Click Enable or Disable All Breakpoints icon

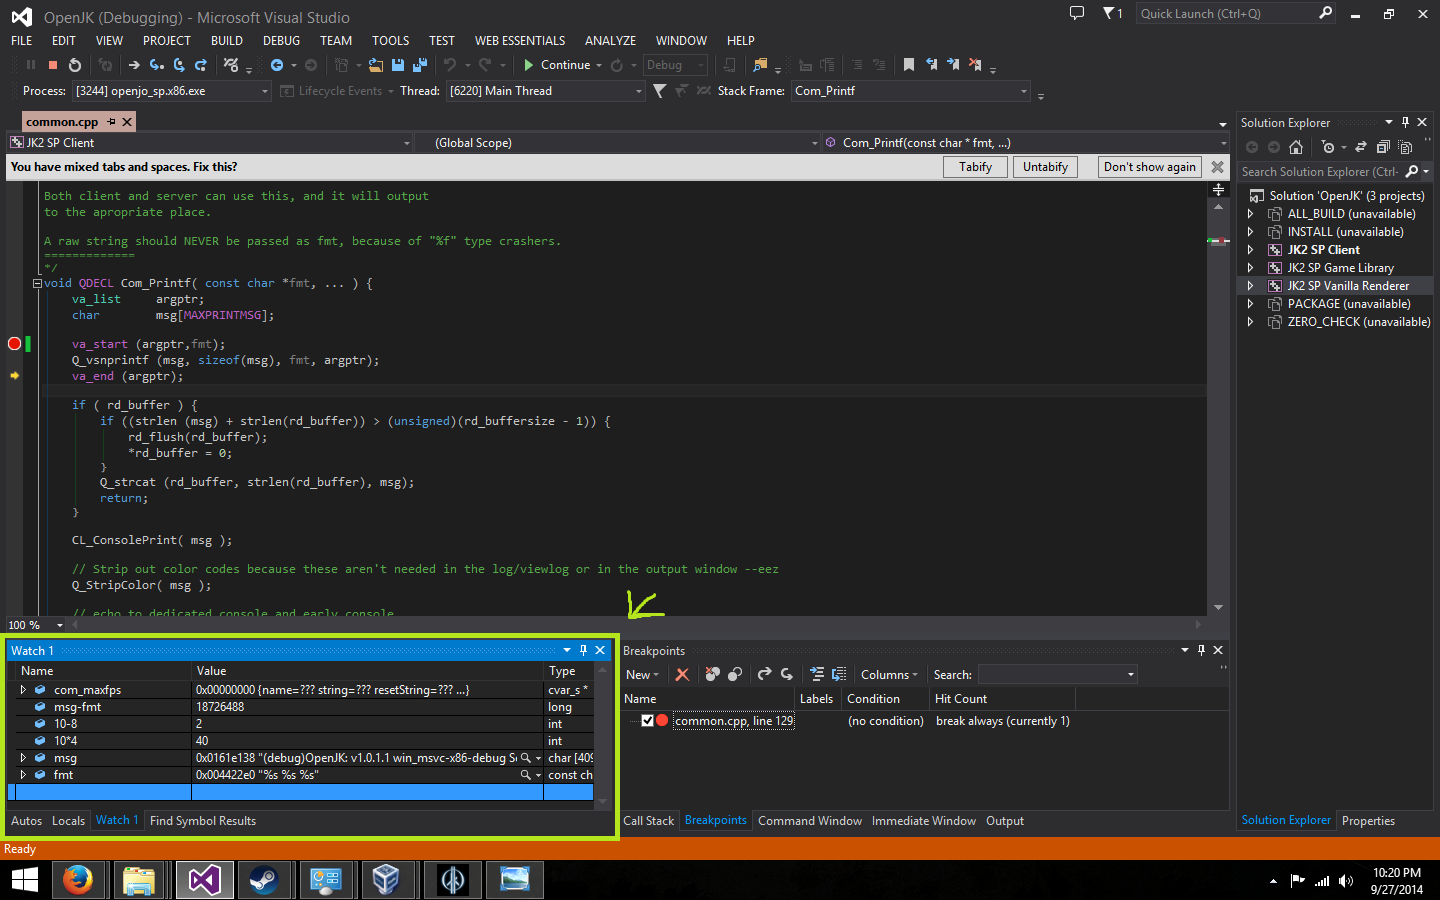point(735,675)
